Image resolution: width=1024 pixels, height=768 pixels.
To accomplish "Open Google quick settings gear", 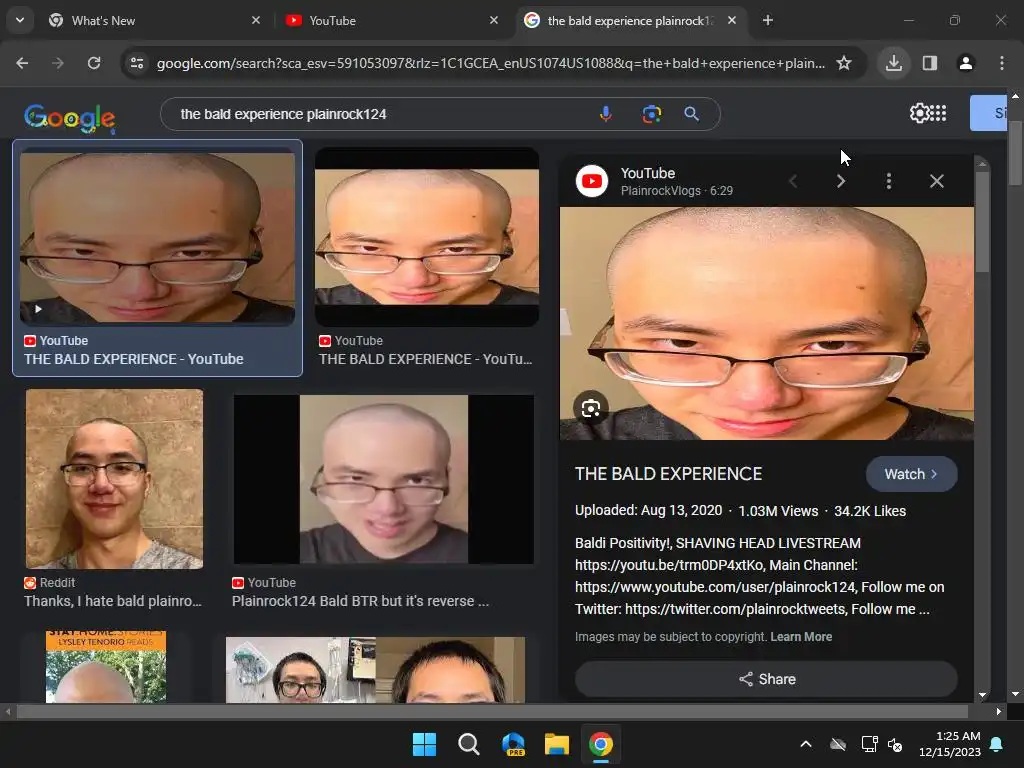I will [x=919, y=113].
